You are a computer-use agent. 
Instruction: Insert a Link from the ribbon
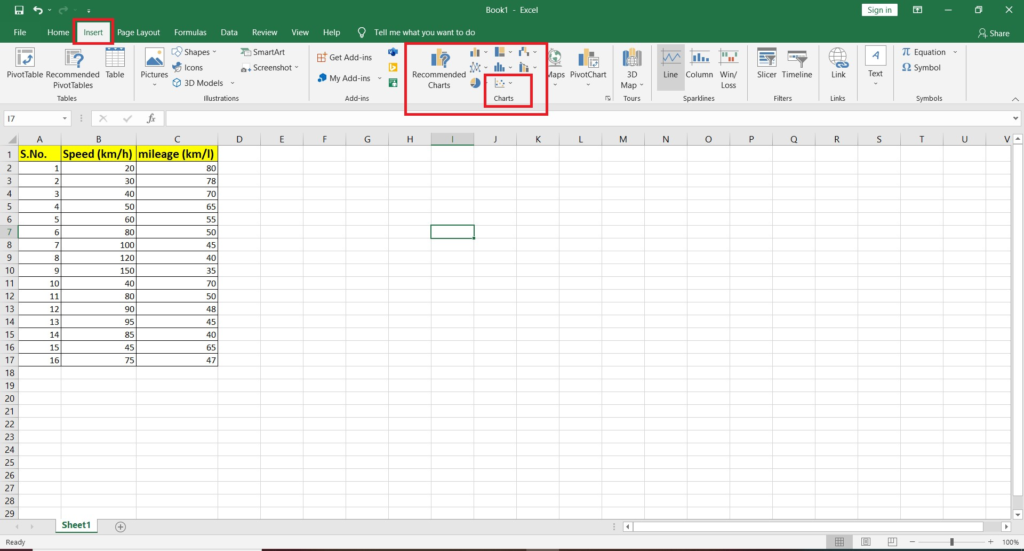838,64
